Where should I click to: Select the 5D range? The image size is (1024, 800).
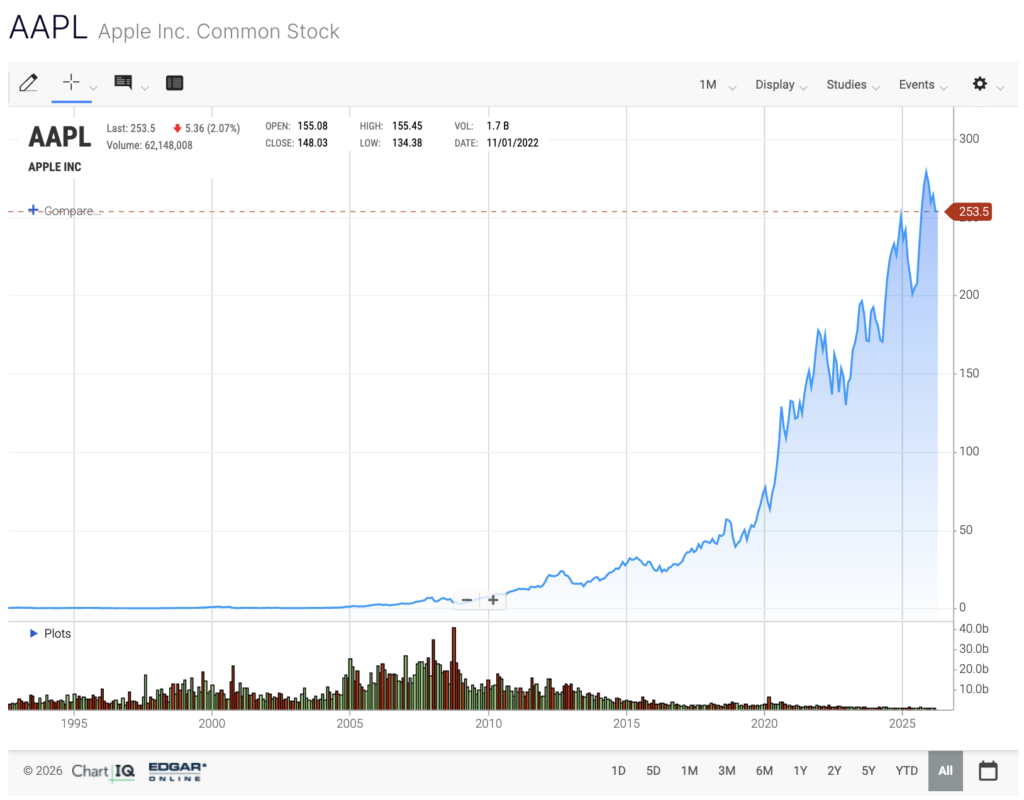(653, 771)
